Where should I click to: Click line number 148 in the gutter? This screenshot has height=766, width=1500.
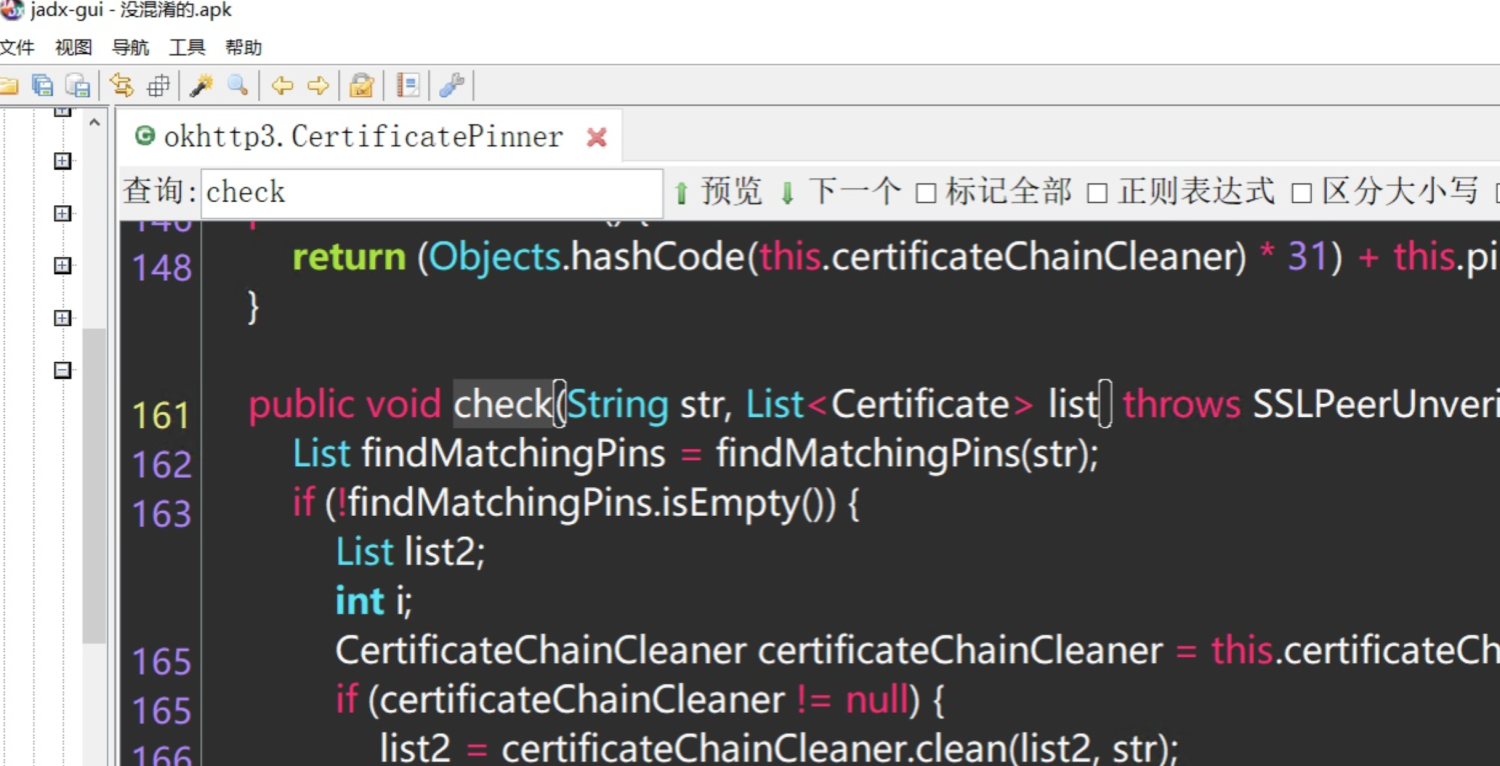tap(162, 268)
